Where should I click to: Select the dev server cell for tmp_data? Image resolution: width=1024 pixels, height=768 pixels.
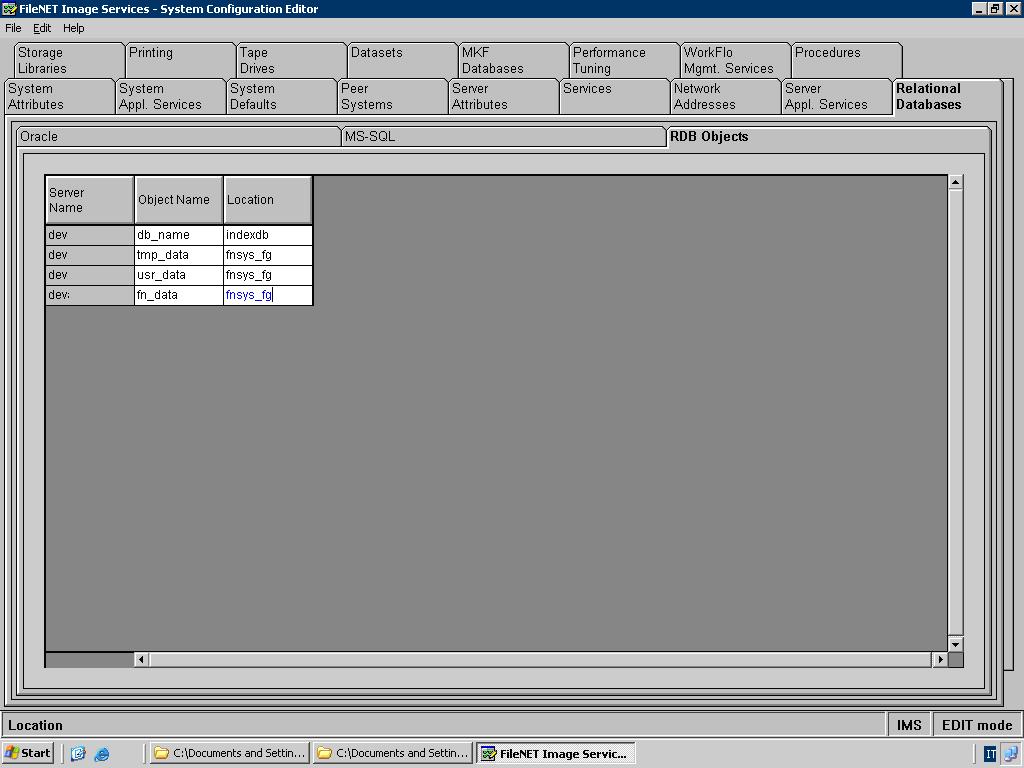click(90, 255)
